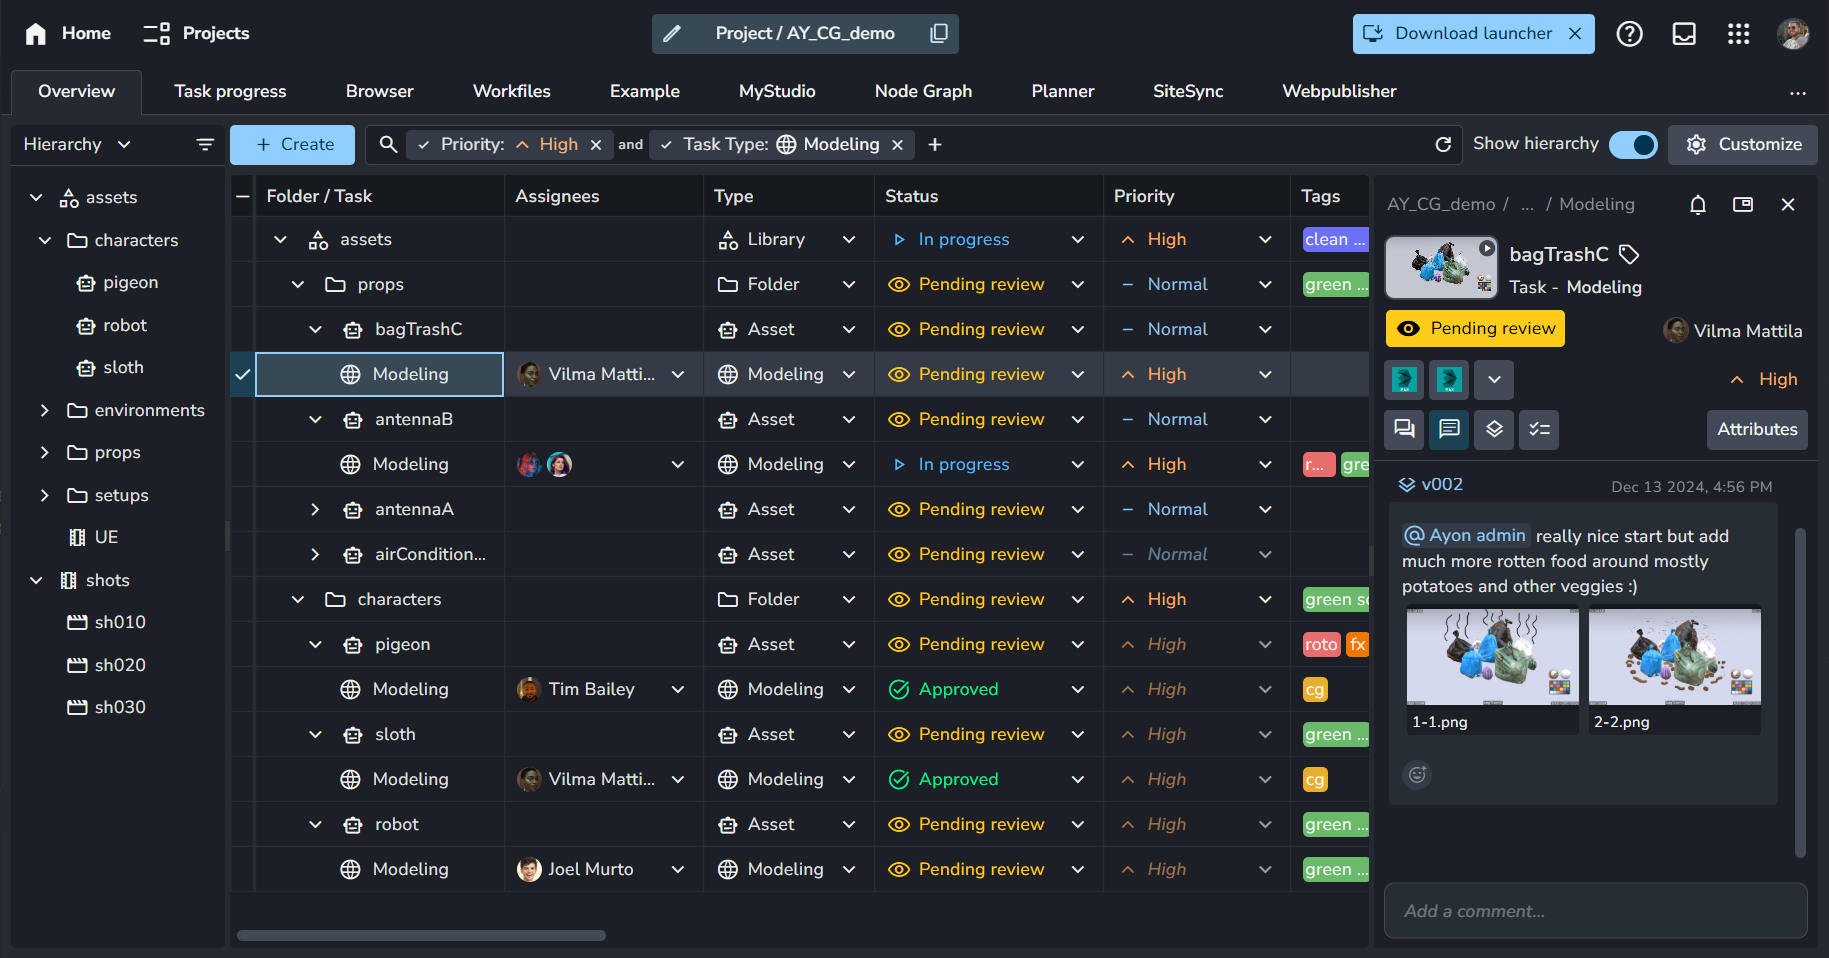Click the Create button
The height and width of the screenshot is (958, 1829).
(292, 145)
